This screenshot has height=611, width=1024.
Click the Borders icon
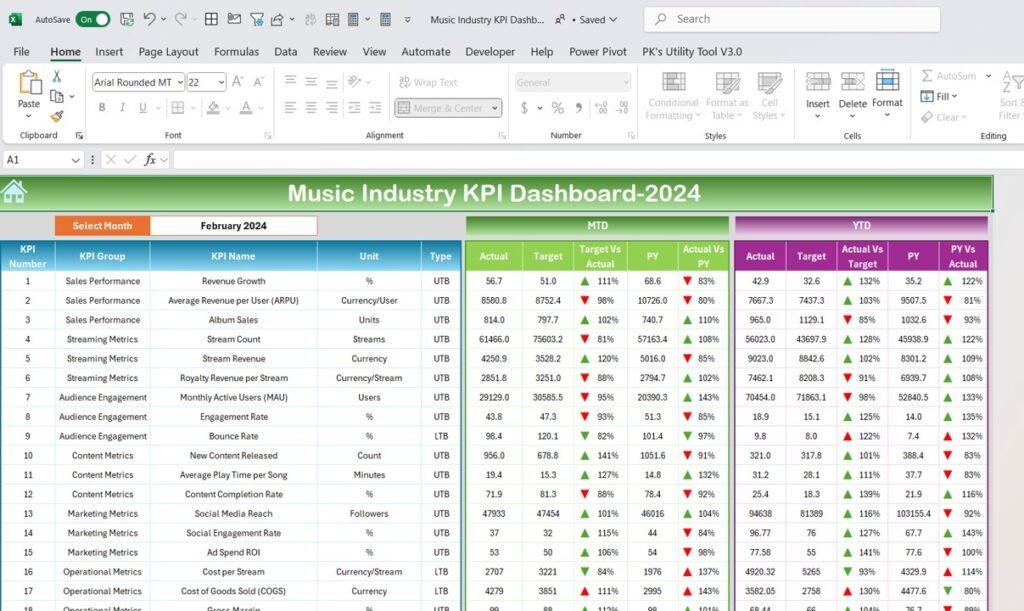click(x=177, y=108)
